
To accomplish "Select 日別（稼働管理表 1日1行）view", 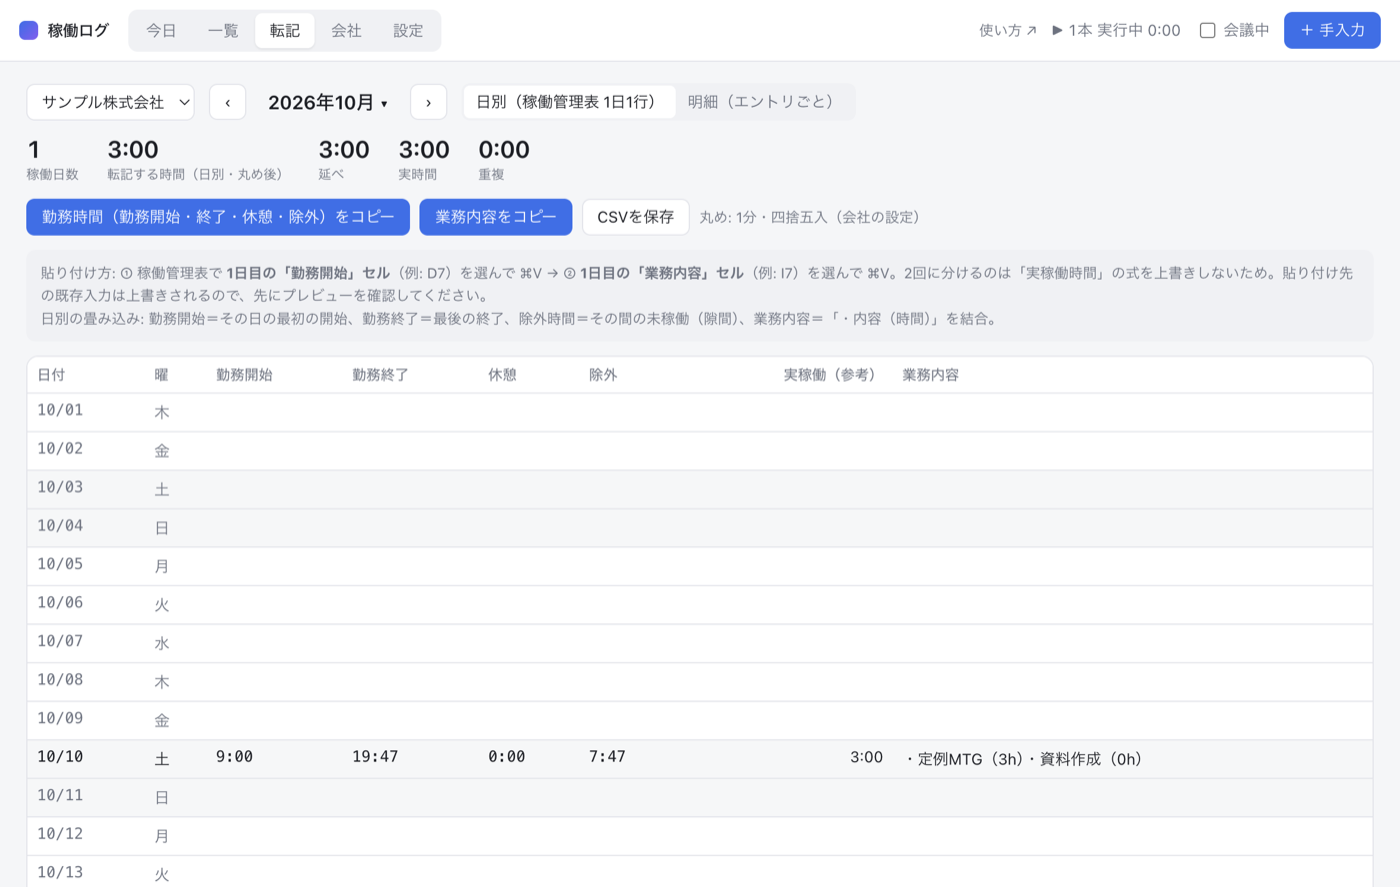I will 569,102.
